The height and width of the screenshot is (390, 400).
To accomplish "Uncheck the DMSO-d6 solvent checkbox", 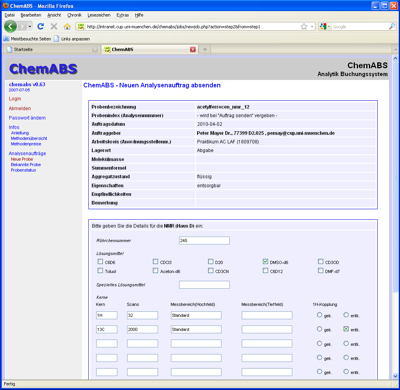I will tap(265, 262).
